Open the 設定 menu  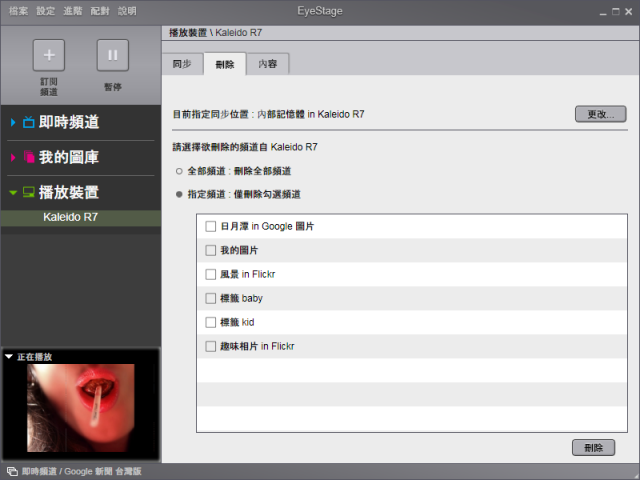(45, 11)
